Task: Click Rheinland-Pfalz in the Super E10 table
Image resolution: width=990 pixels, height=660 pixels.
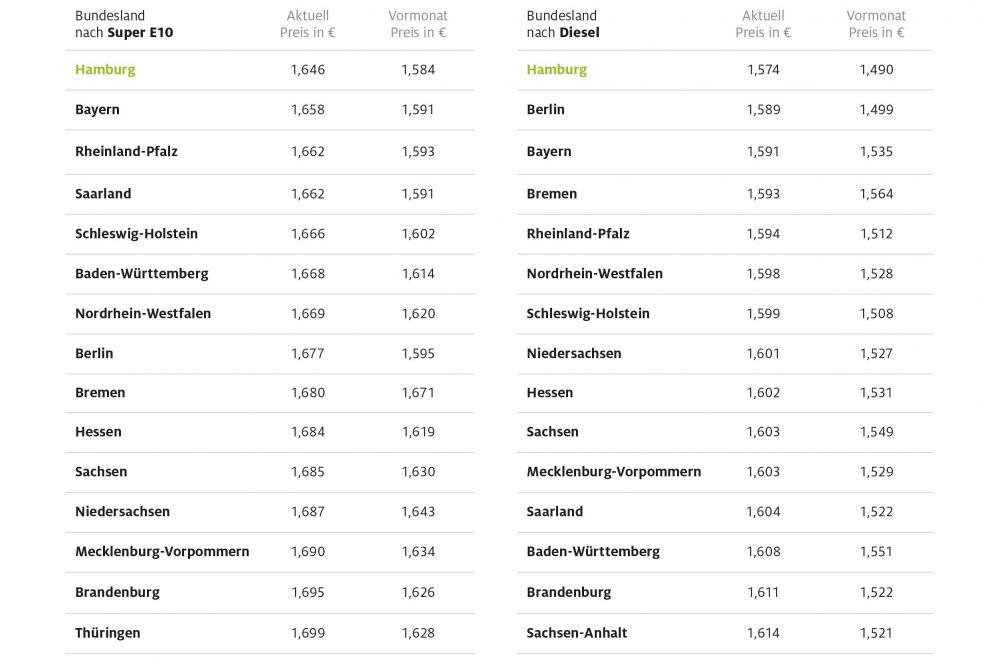Action: click(x=126, y=152)
